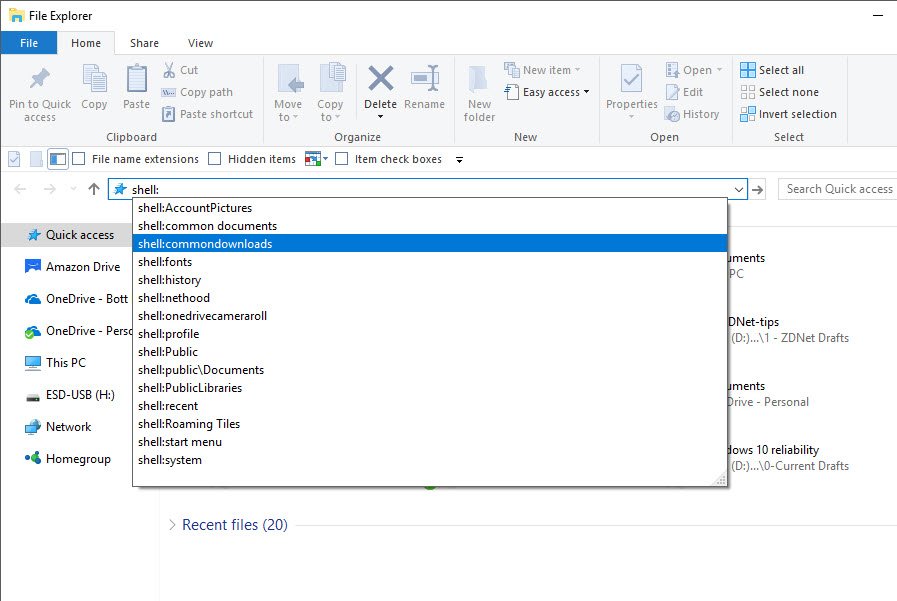
Task: Open the dropdown beside the colored grid icon
Action: click(326, 158)
